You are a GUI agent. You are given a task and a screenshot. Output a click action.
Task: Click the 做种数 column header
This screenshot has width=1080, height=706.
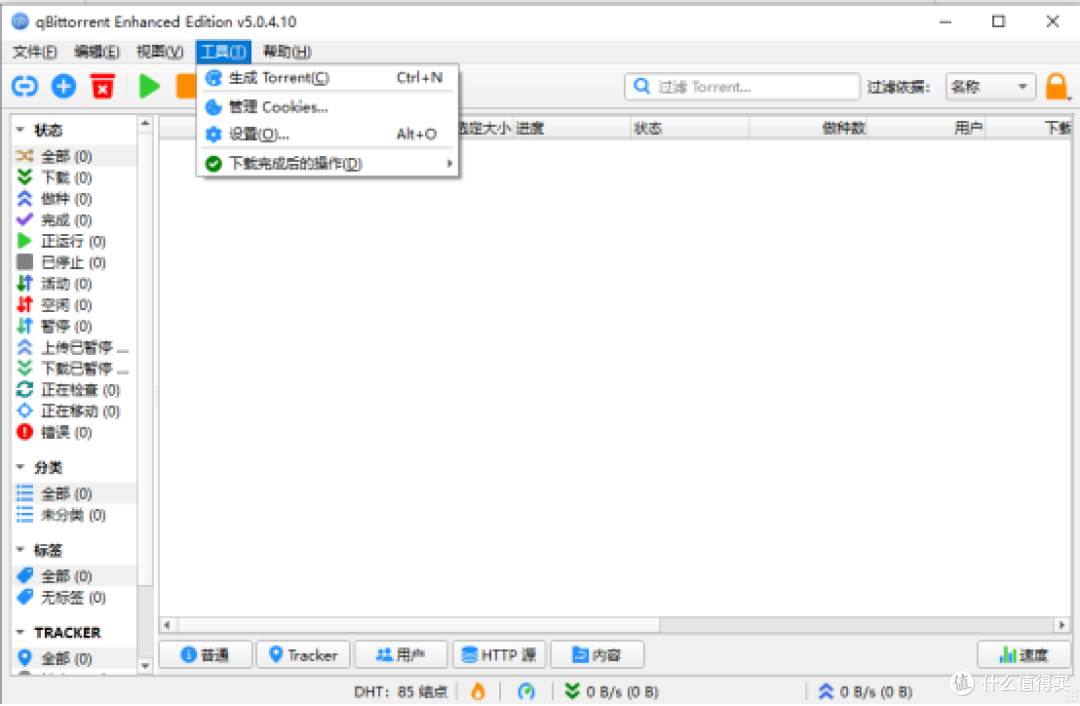808,128
